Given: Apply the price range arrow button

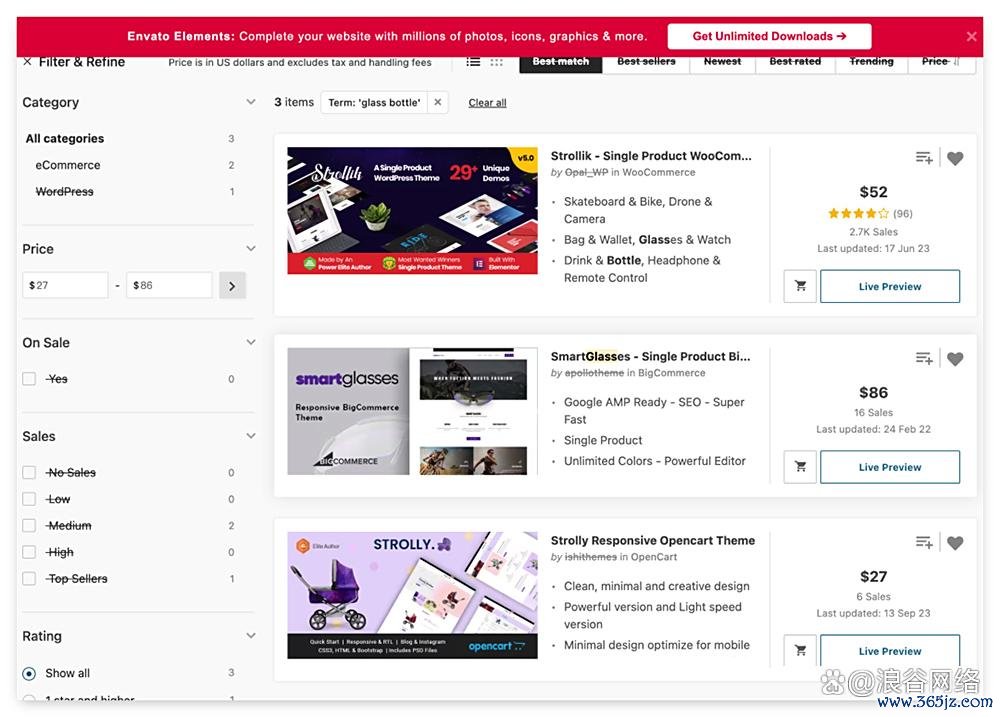Looking at the screenshot, I should 232,286.
